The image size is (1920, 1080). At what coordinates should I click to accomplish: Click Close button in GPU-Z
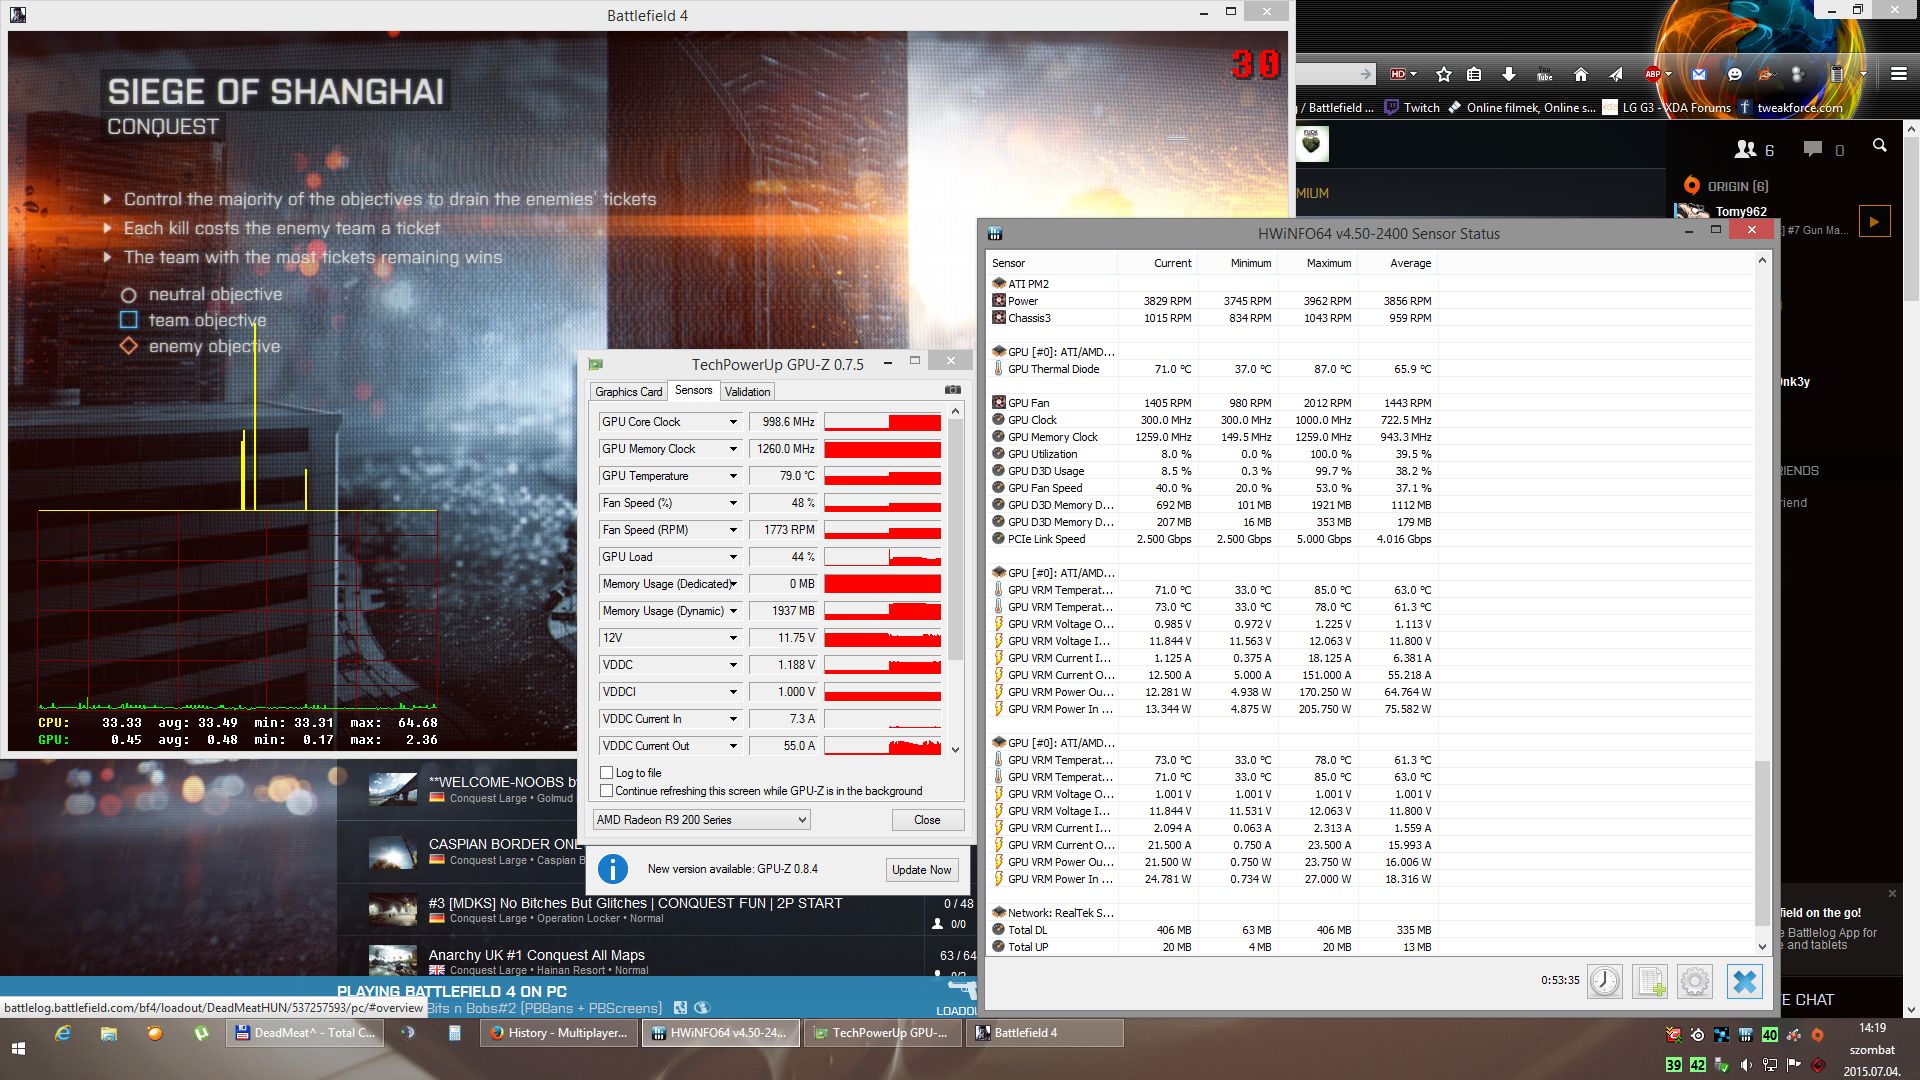click(927, 820)
